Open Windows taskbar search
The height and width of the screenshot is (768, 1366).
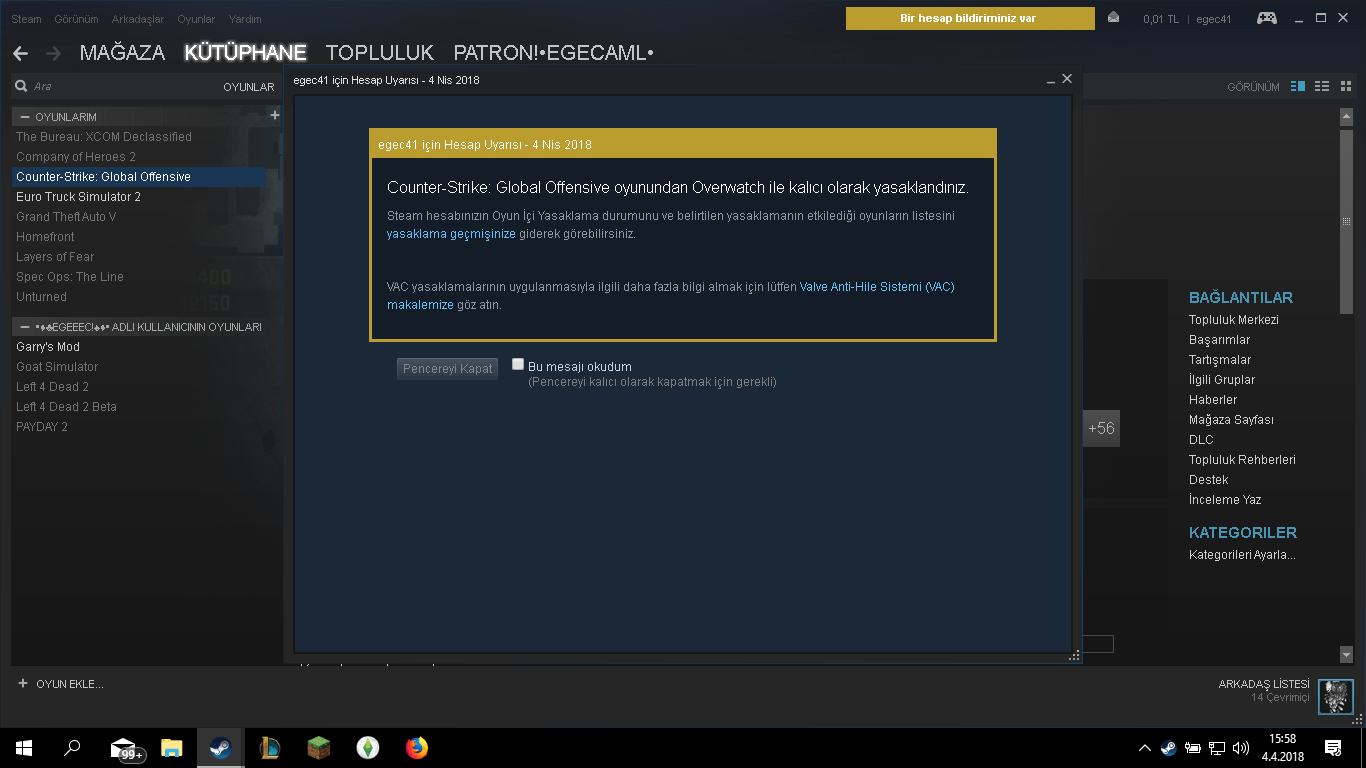click(72, 747)
